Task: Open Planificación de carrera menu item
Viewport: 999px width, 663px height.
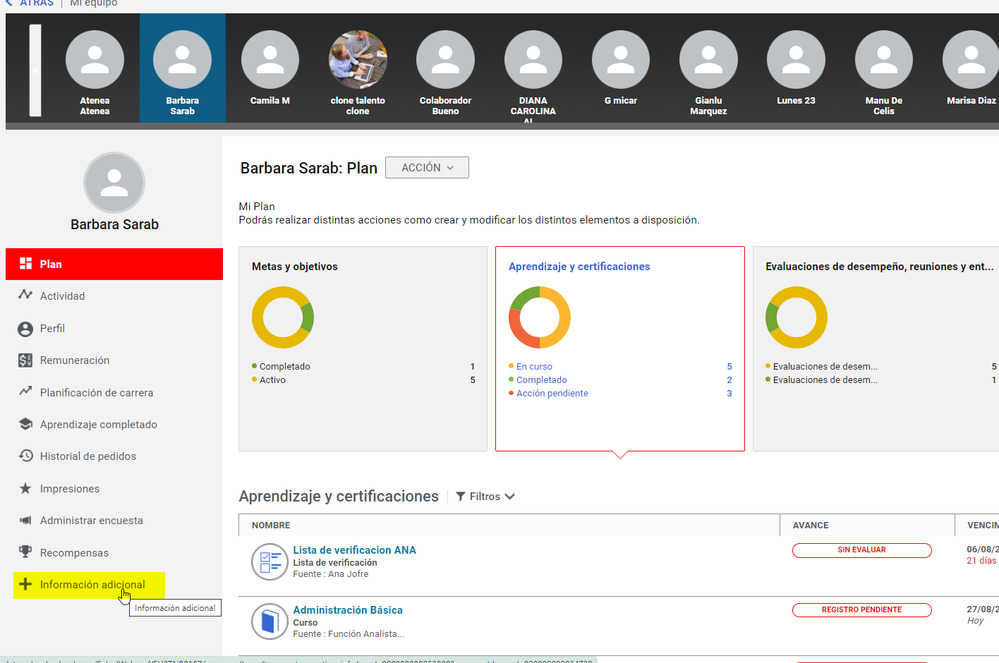Action: click(96, 393)
